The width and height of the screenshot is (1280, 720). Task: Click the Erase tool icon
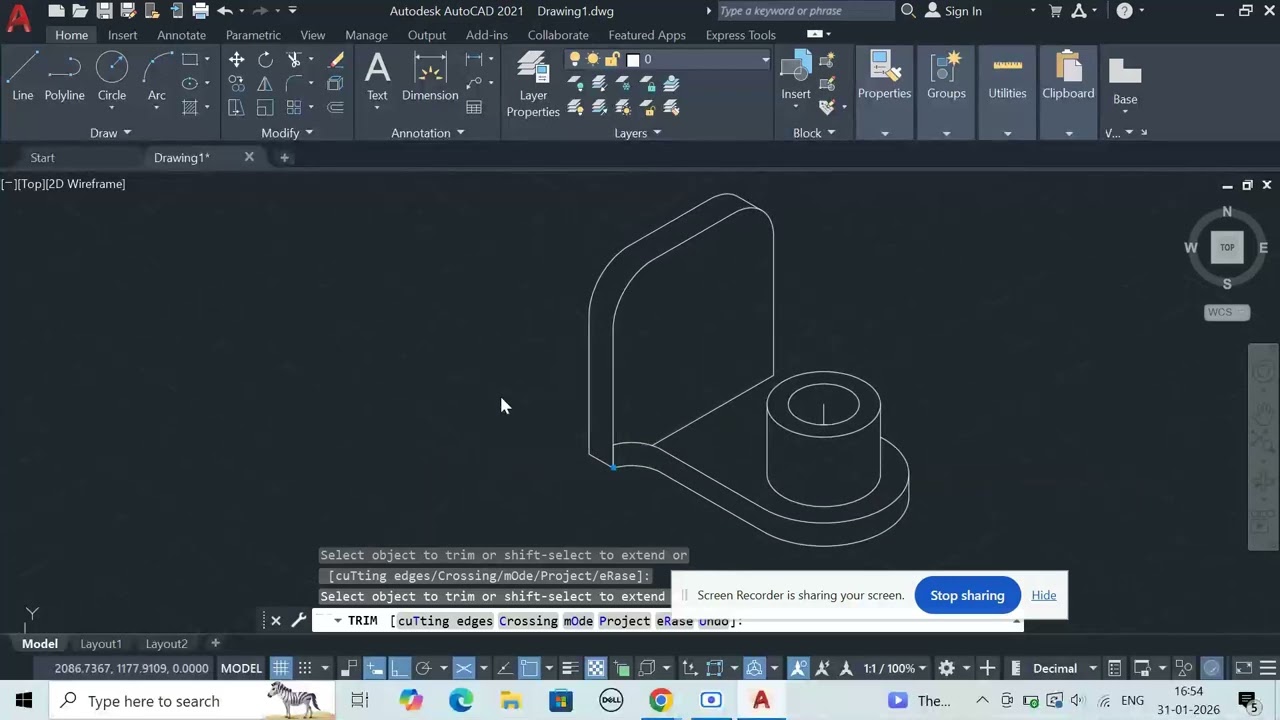[336, 60]
